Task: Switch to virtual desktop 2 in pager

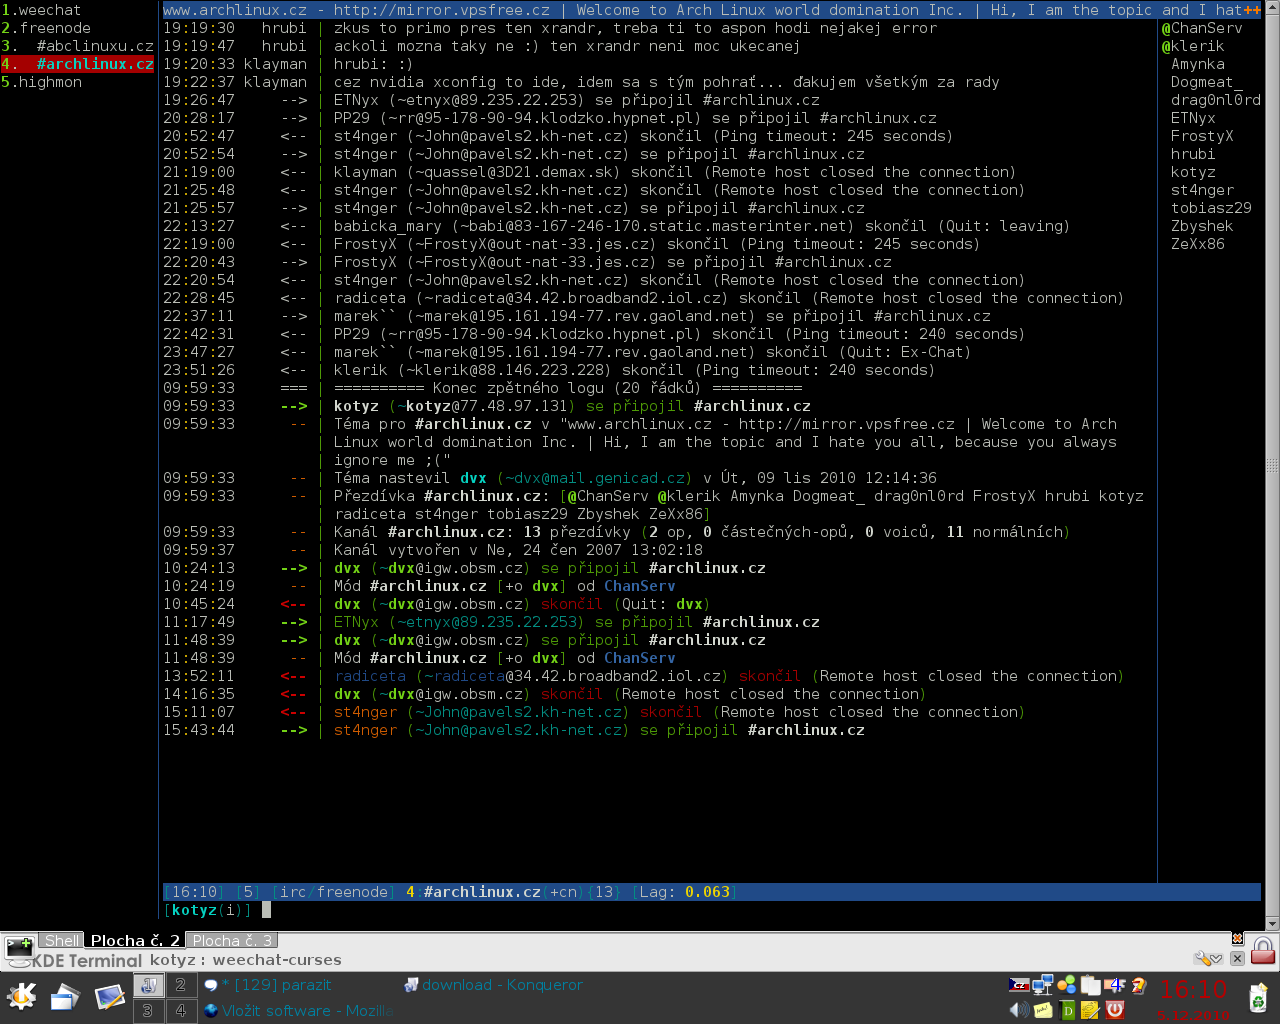Action: [180, 985]
